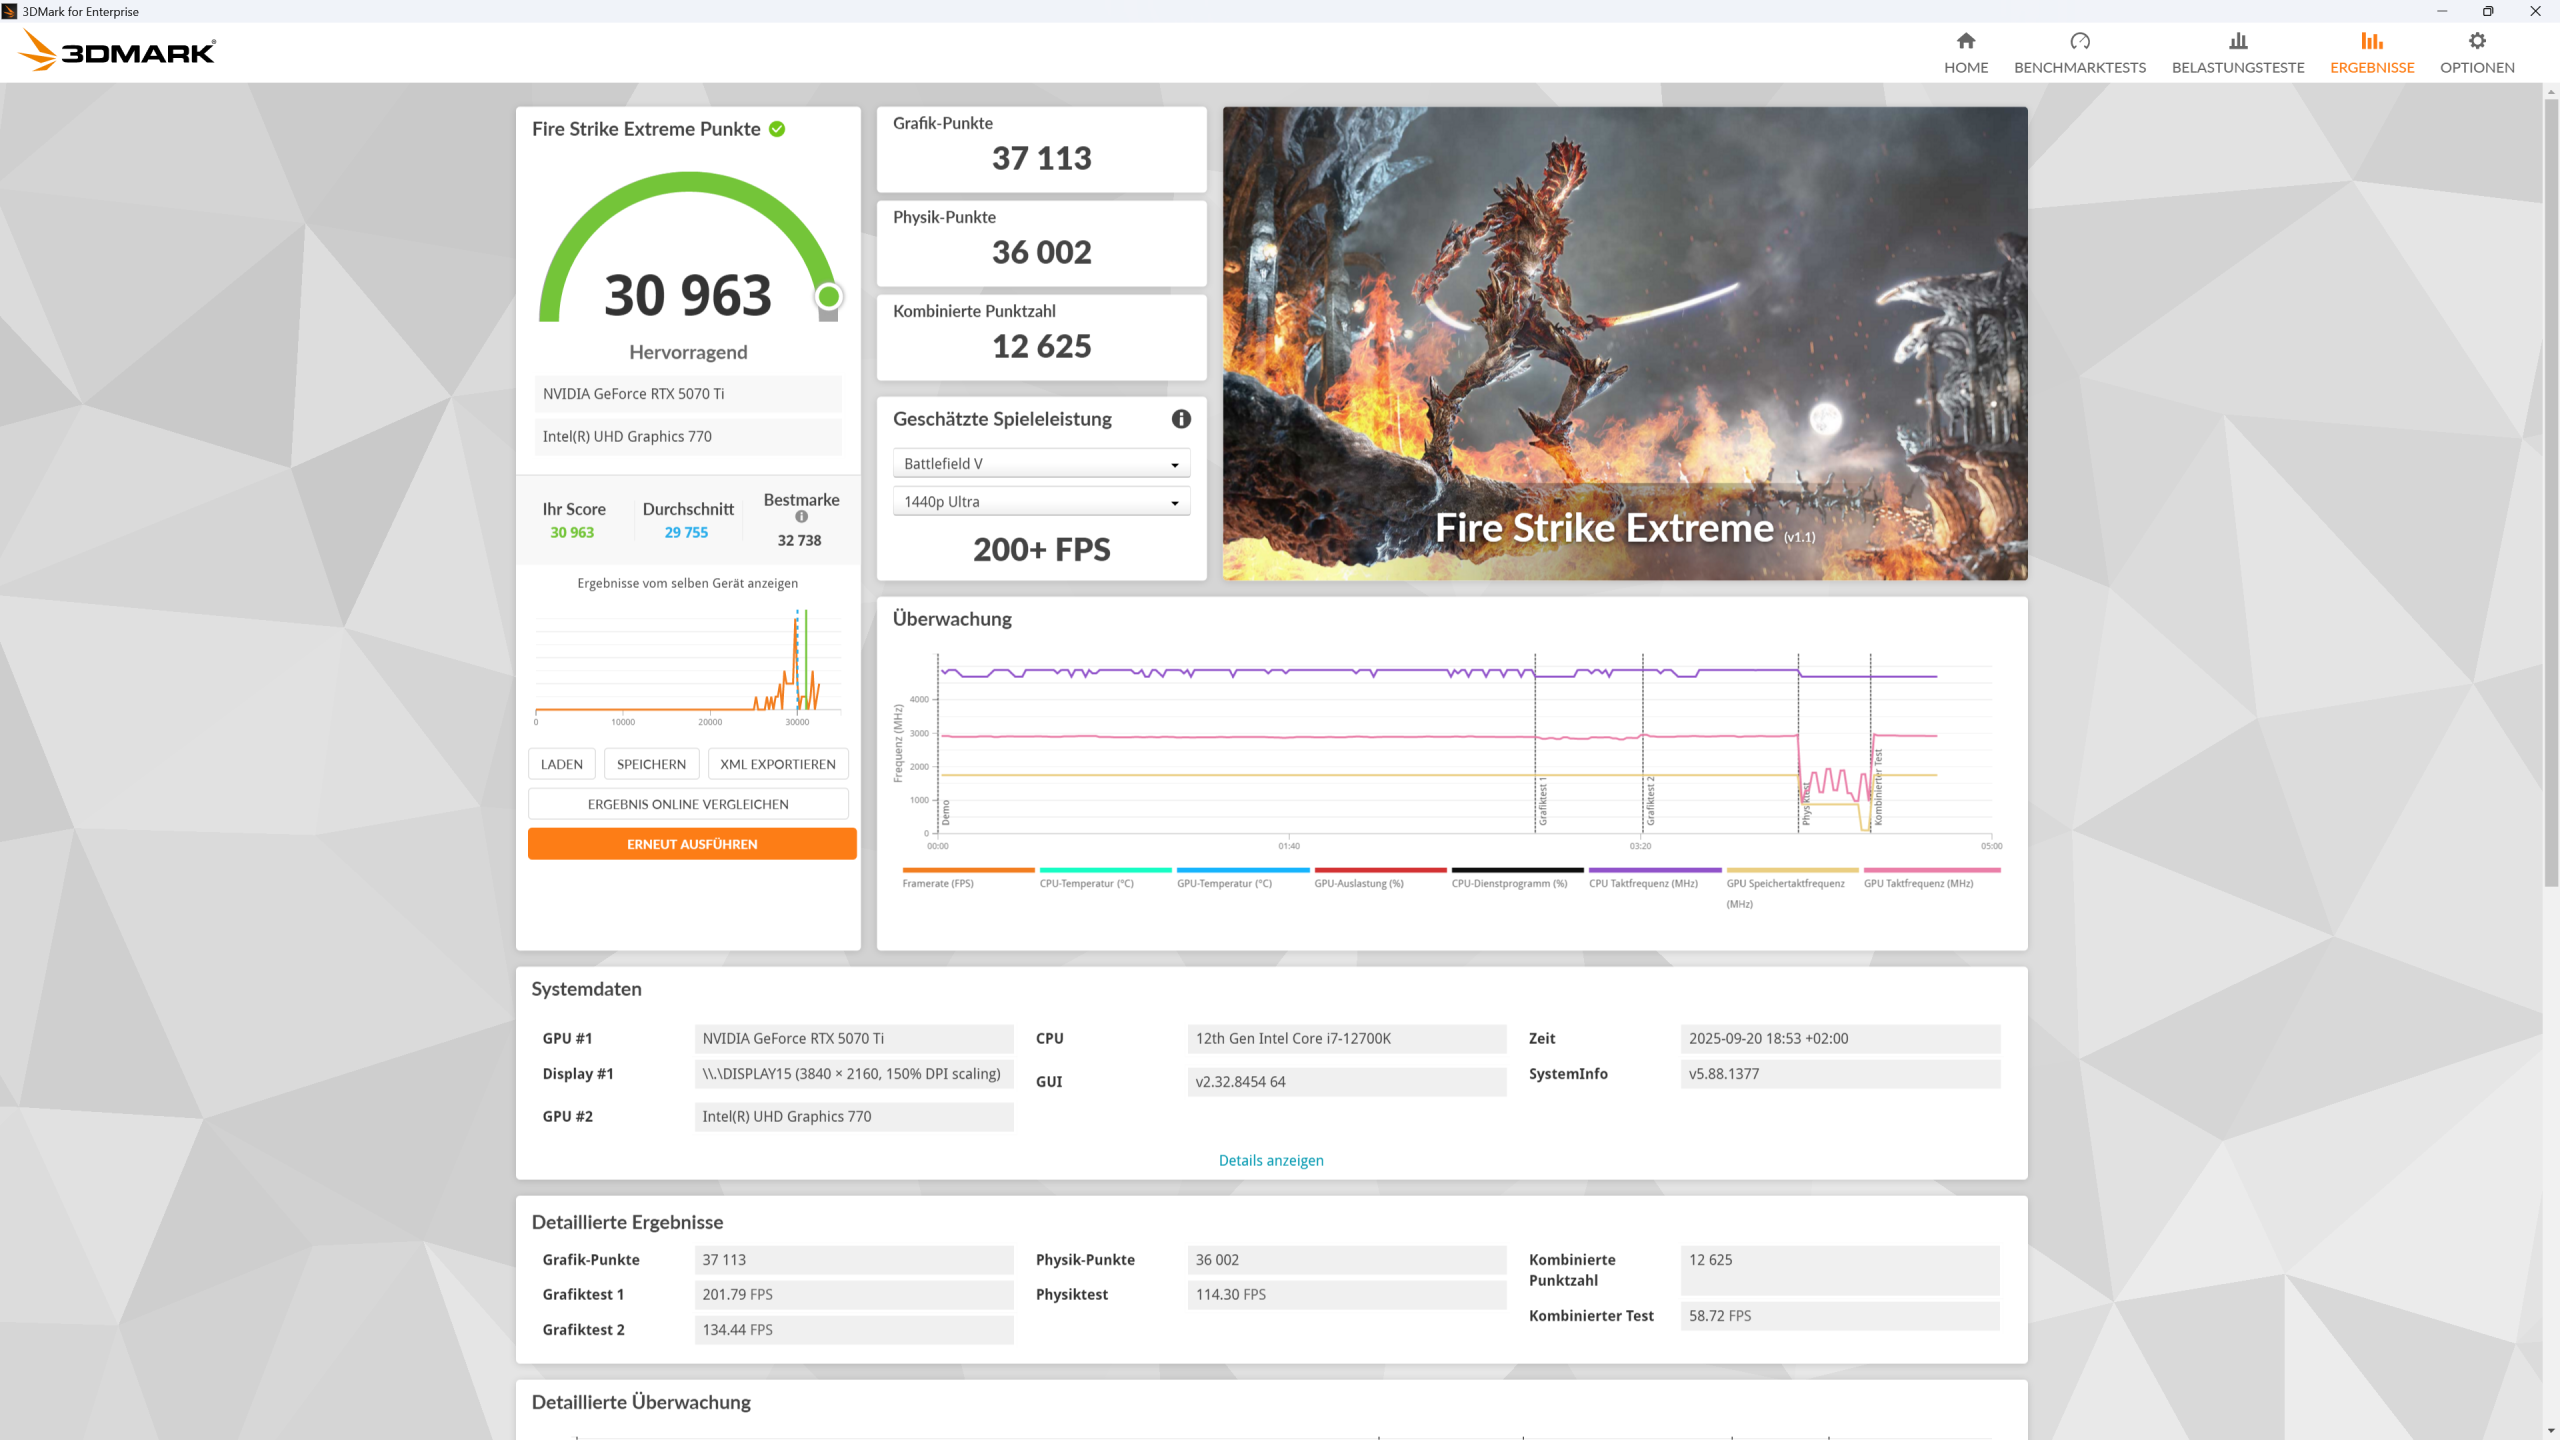Screen dimensions: 2560x1440
Task: Toggle CPU Taktfrequenz legend series
Action: point(1643,883)
